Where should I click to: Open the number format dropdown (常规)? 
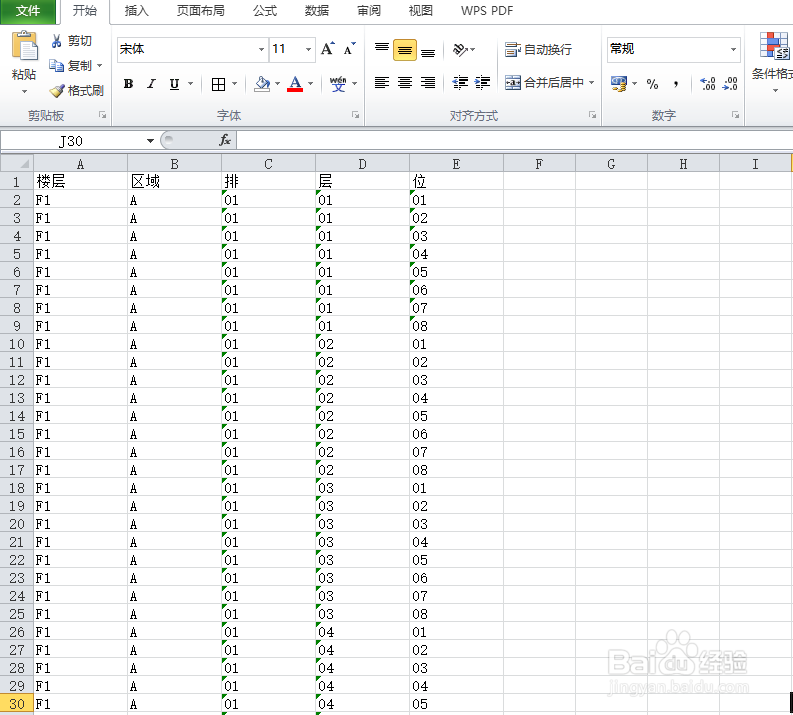tap(733, 49)
